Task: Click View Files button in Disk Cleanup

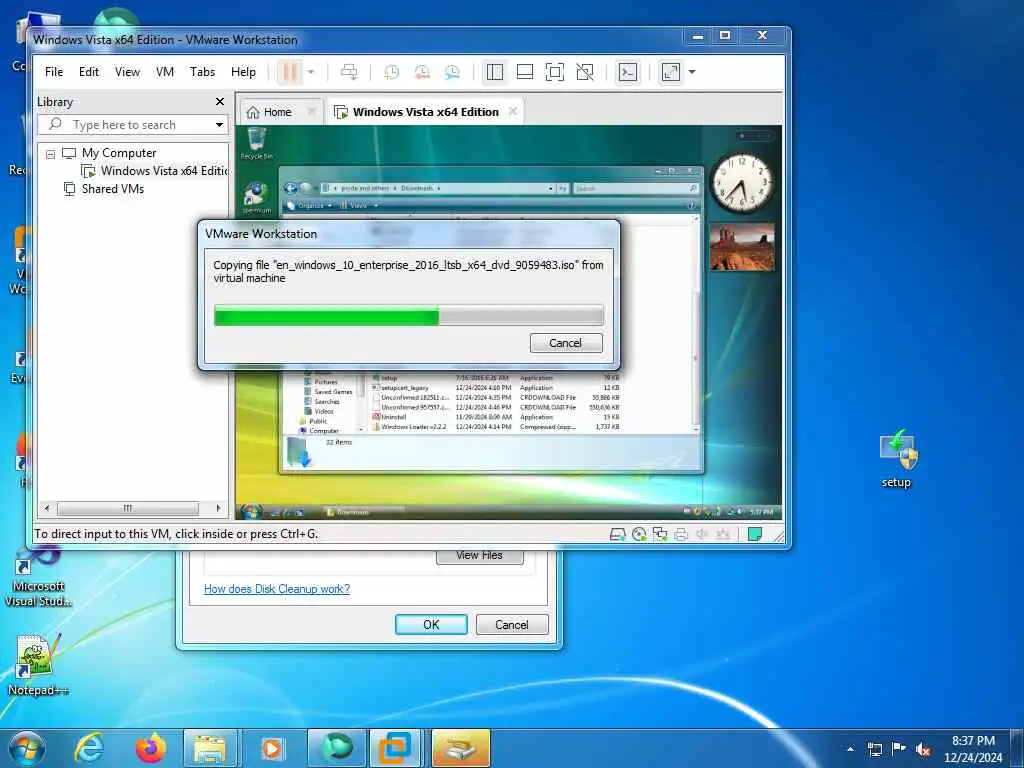Action: pos(479,556)
